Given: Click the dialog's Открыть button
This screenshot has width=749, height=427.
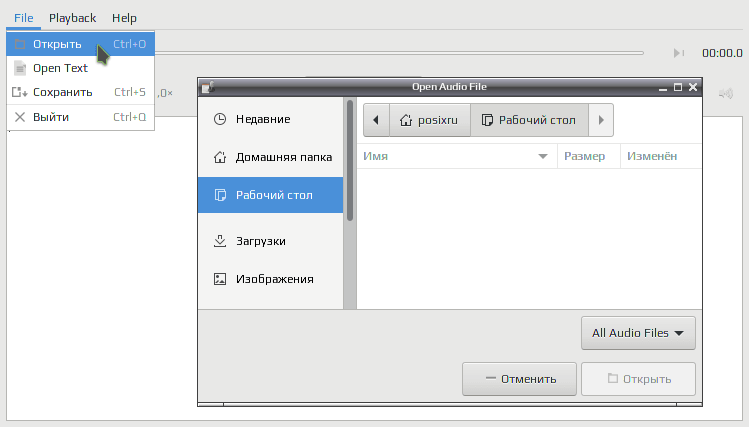Looking at the screenshot, I should (x=638, y=379).
